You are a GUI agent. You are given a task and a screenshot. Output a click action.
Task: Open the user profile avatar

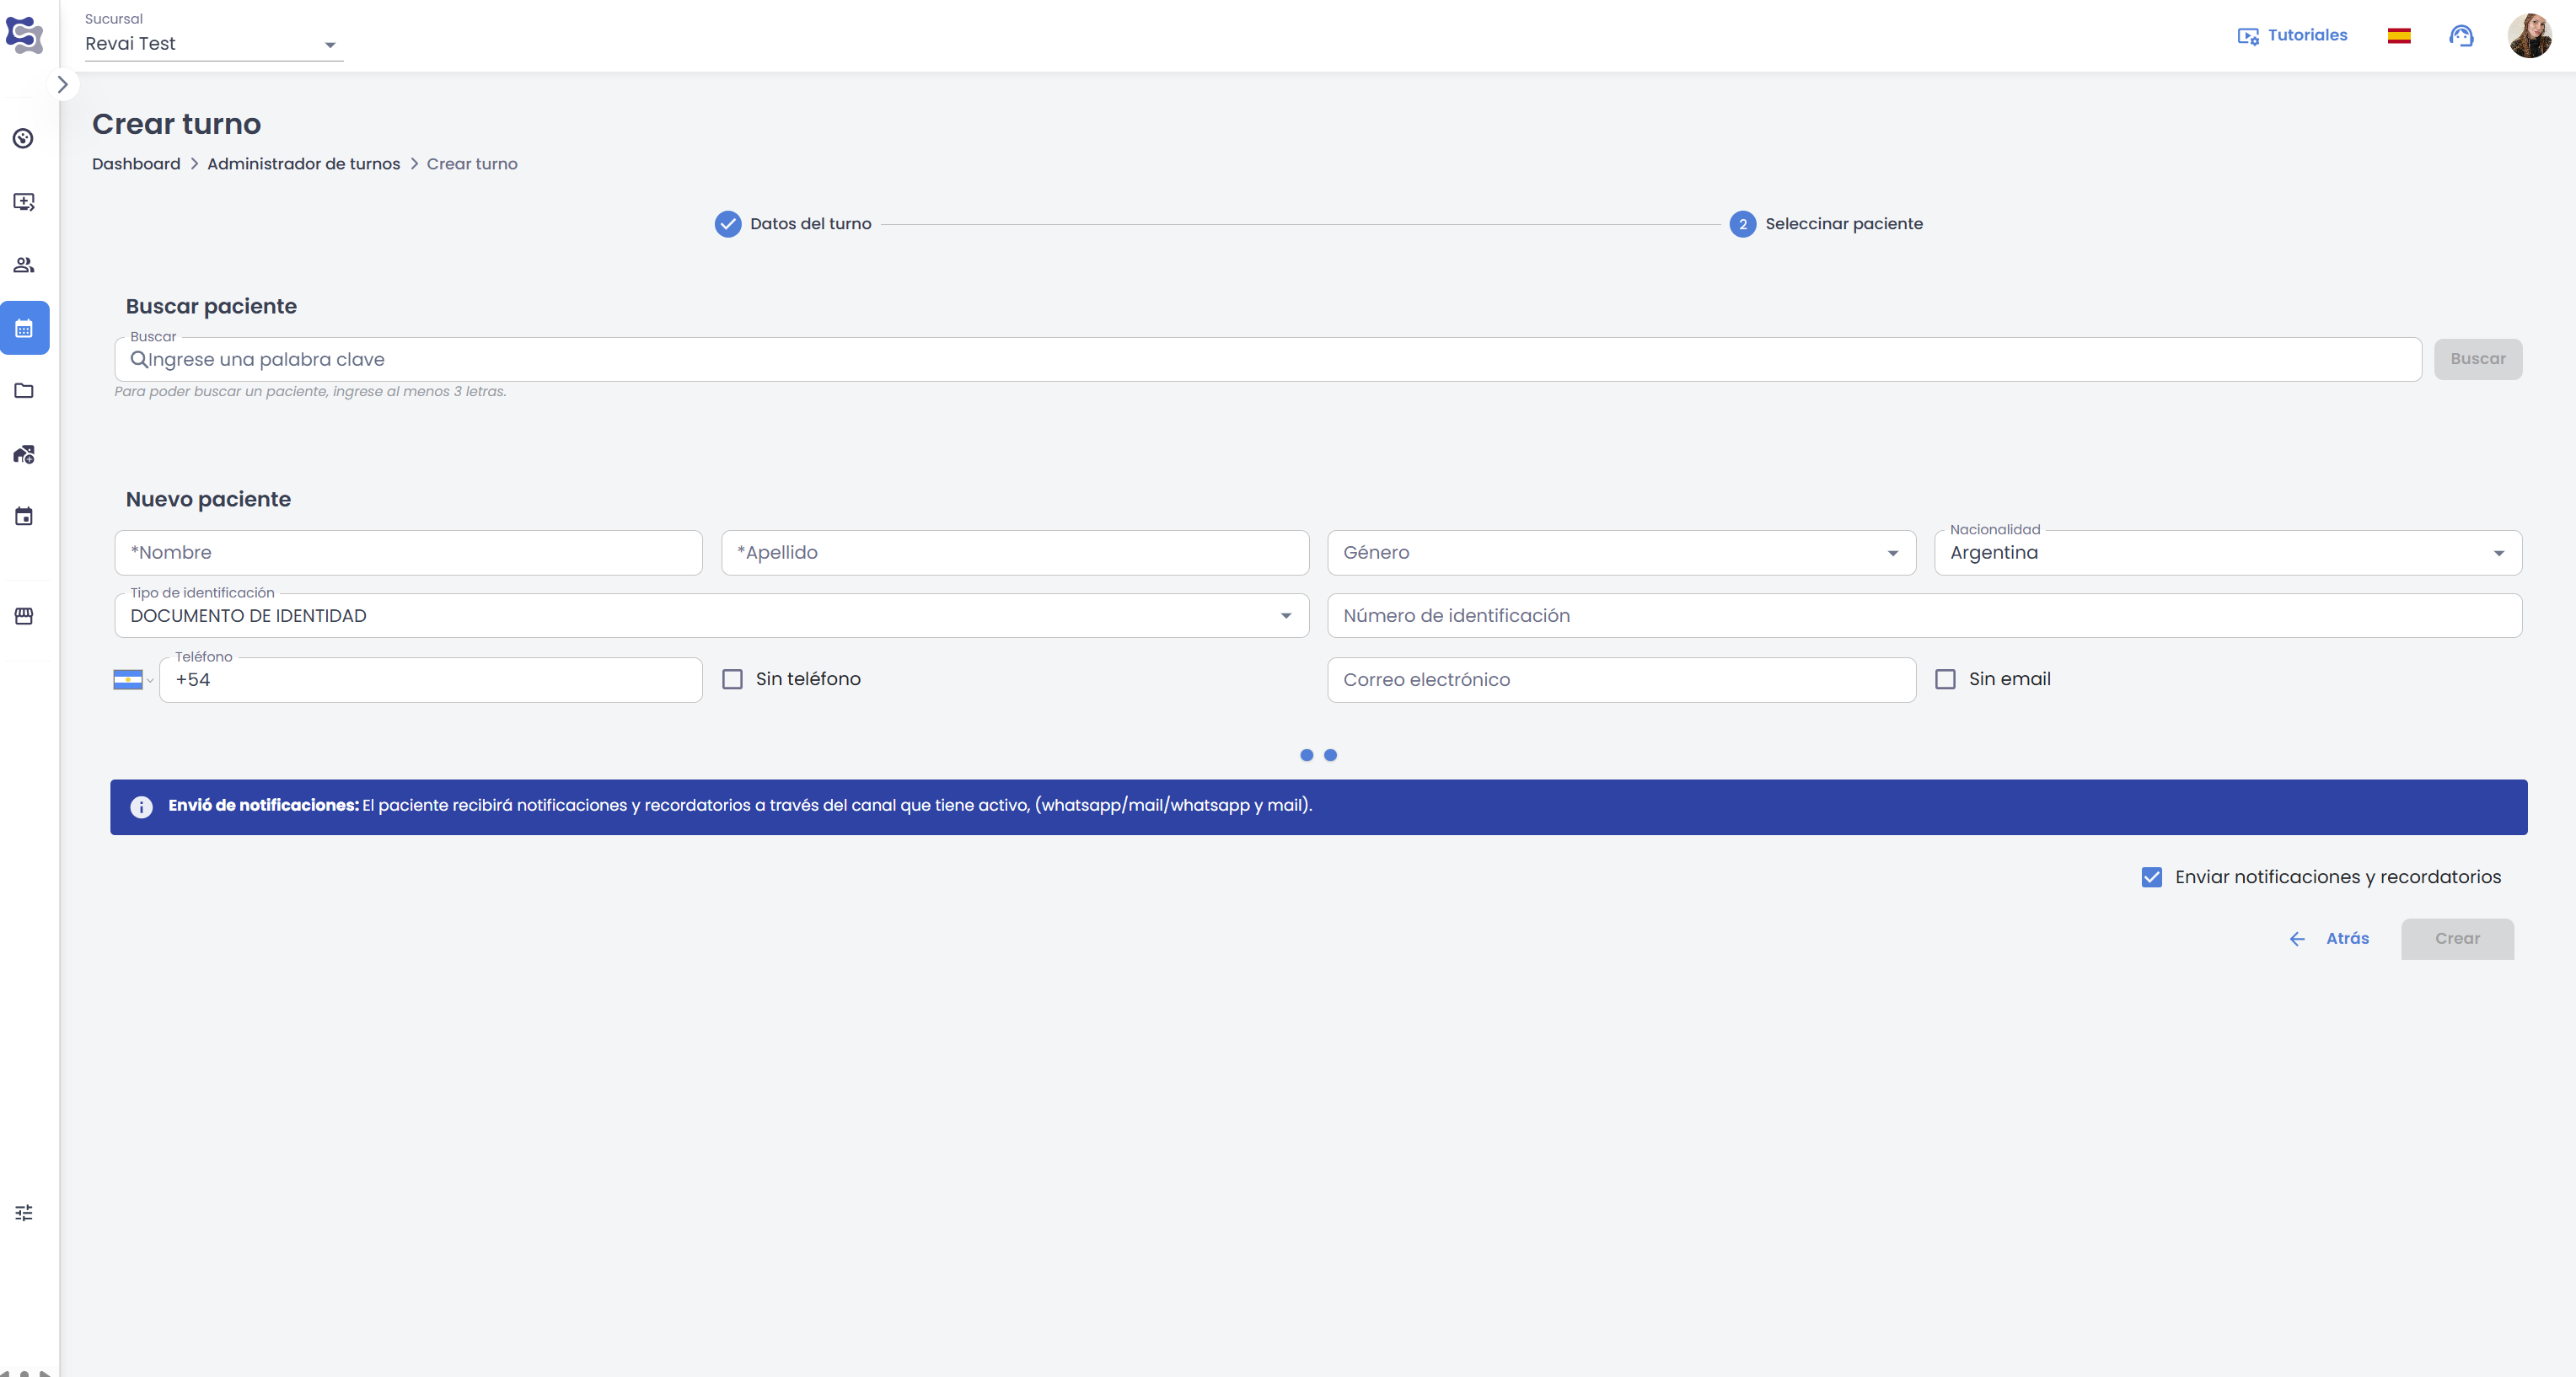2529,36
